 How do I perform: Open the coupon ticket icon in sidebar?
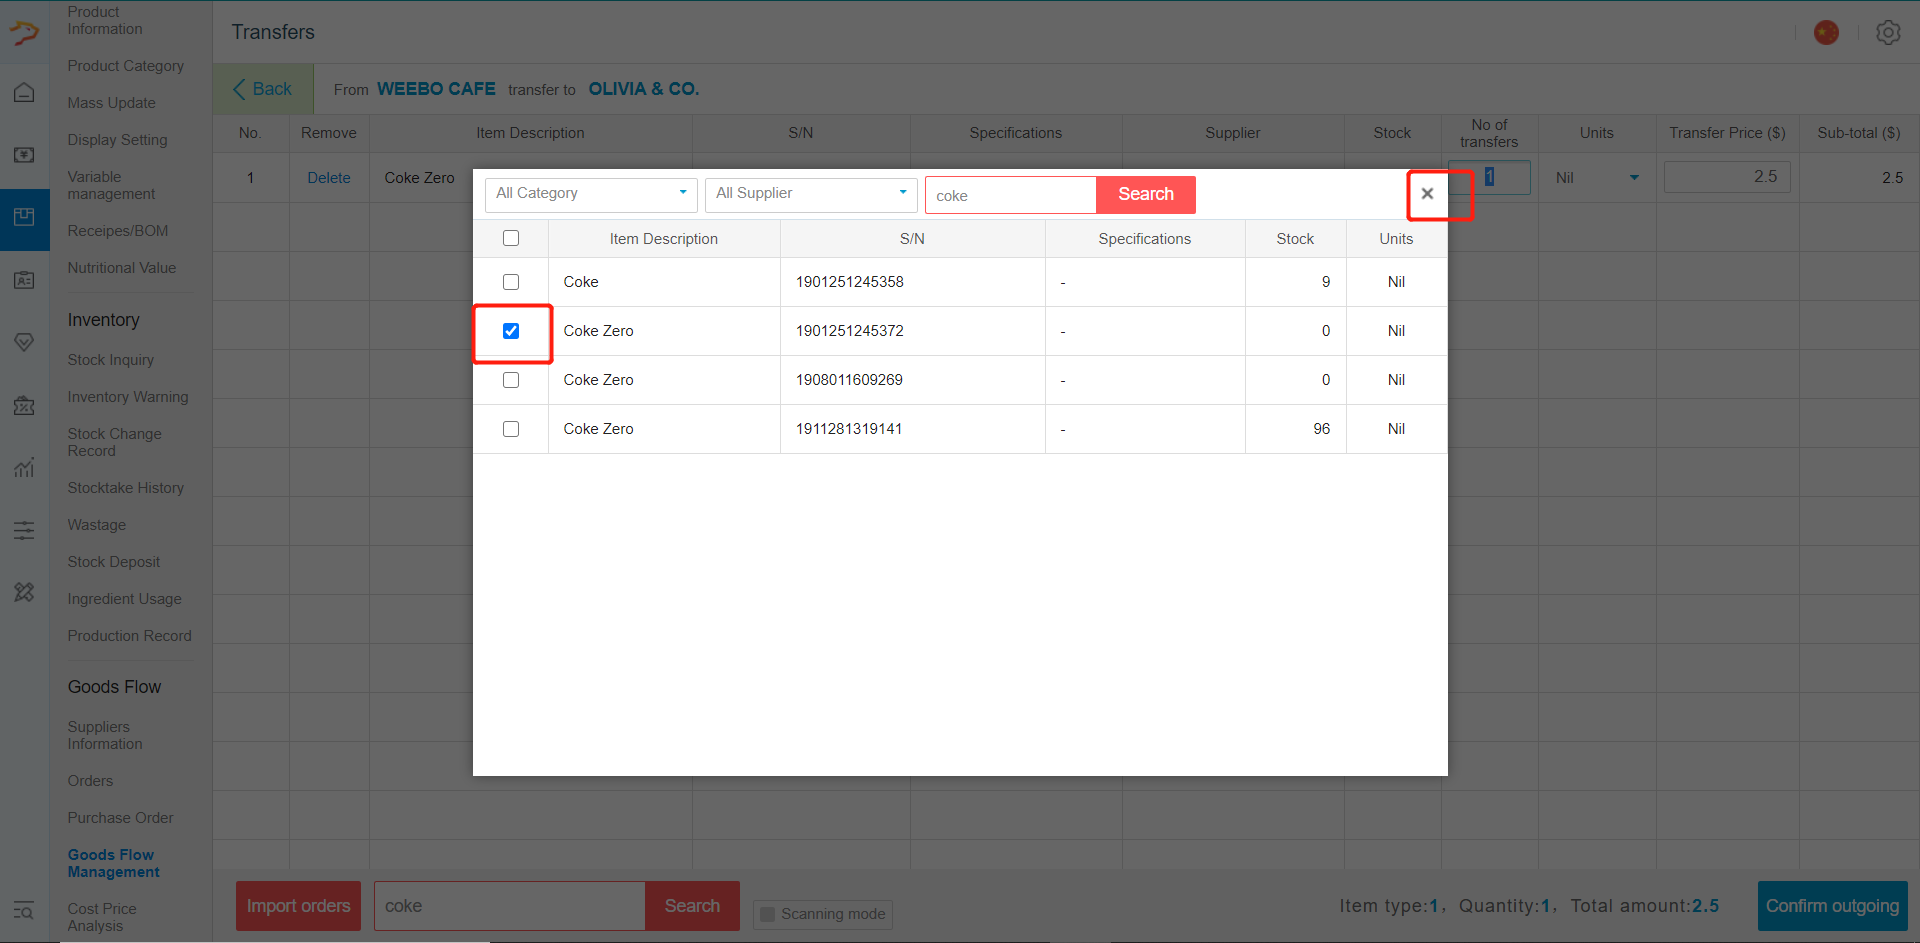[x=24, y=405]
